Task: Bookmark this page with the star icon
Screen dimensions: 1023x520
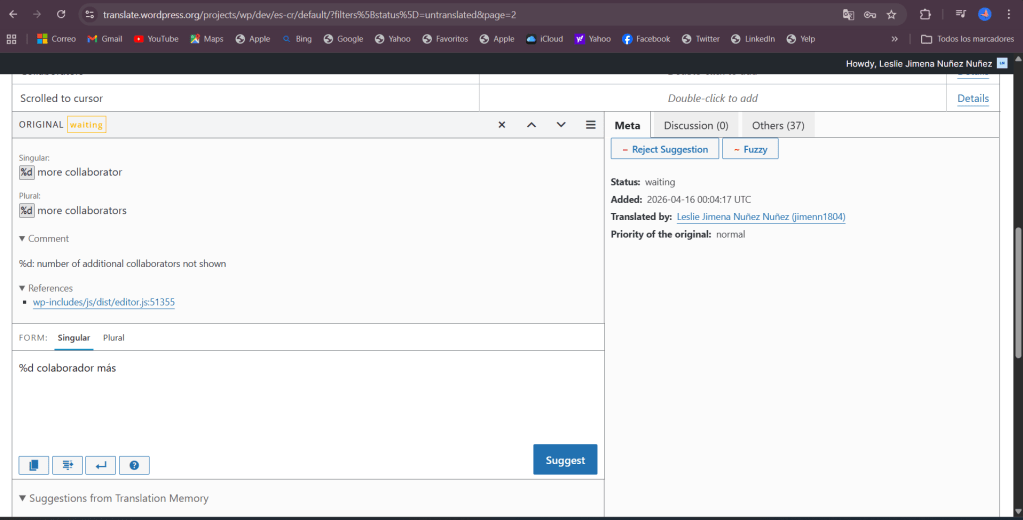Action: pos(891,15)
